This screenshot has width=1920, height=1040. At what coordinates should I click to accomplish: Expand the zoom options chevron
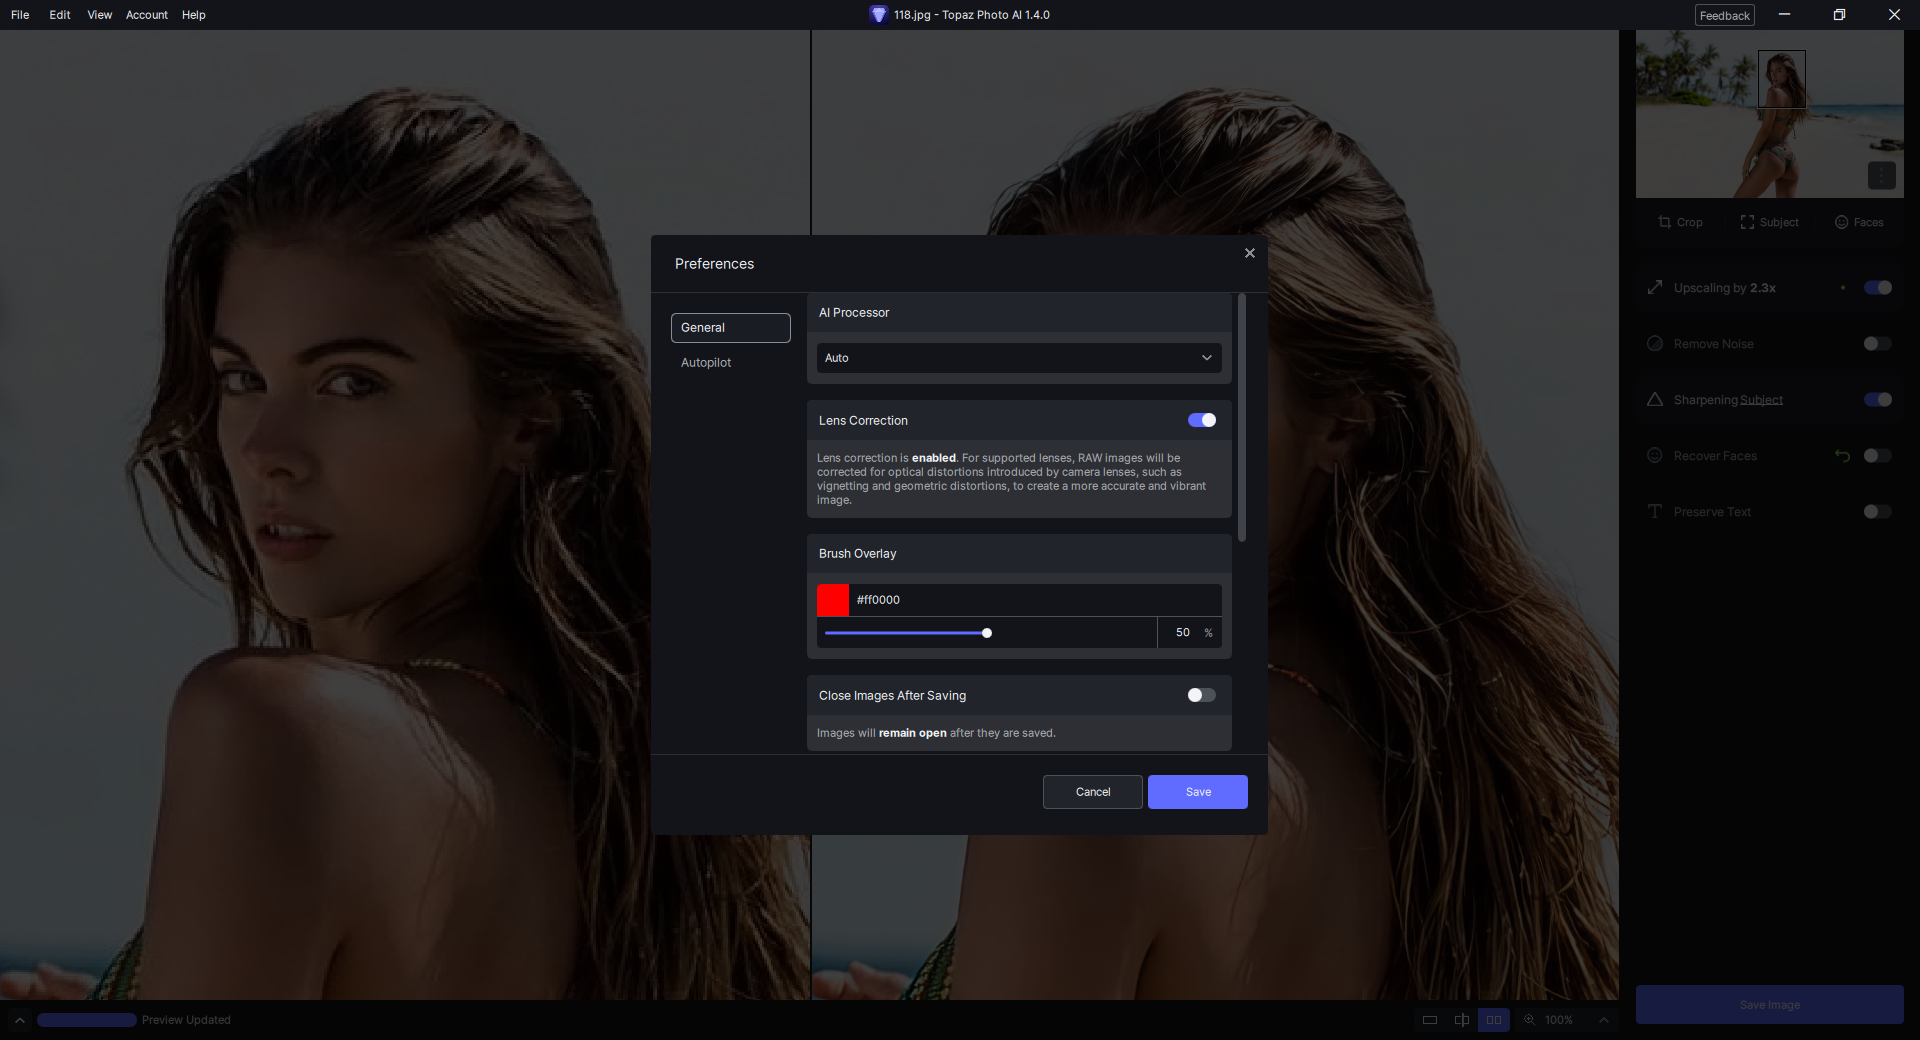(1603, 1020)
